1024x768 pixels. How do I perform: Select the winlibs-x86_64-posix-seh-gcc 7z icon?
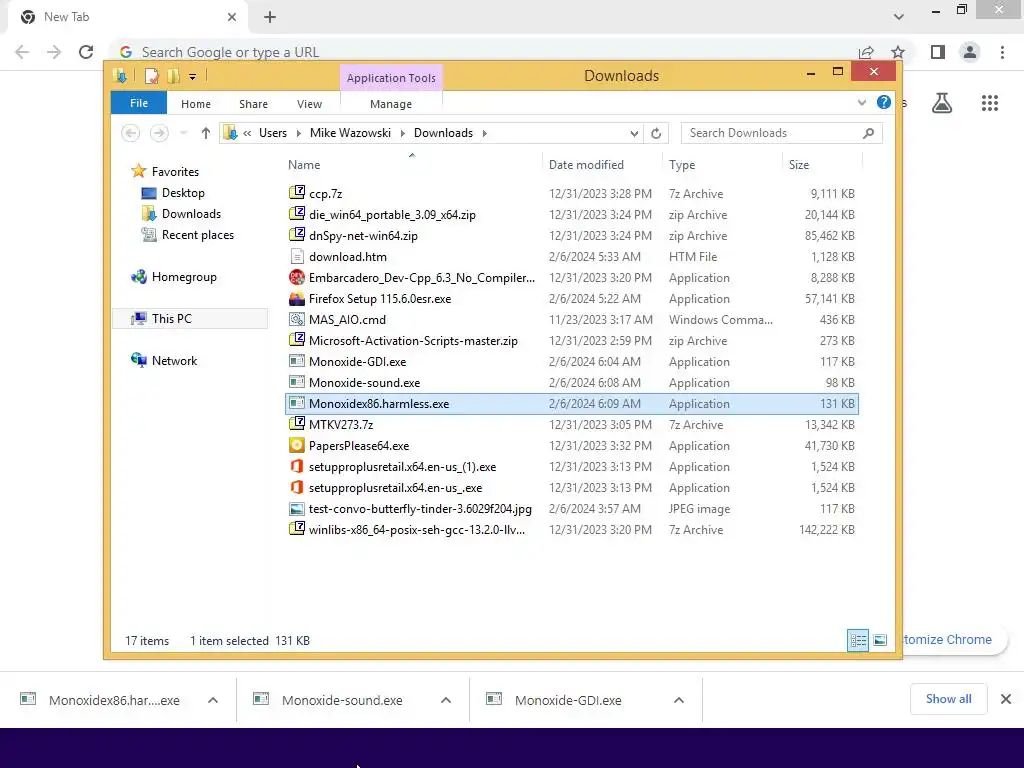coord(296,530)
